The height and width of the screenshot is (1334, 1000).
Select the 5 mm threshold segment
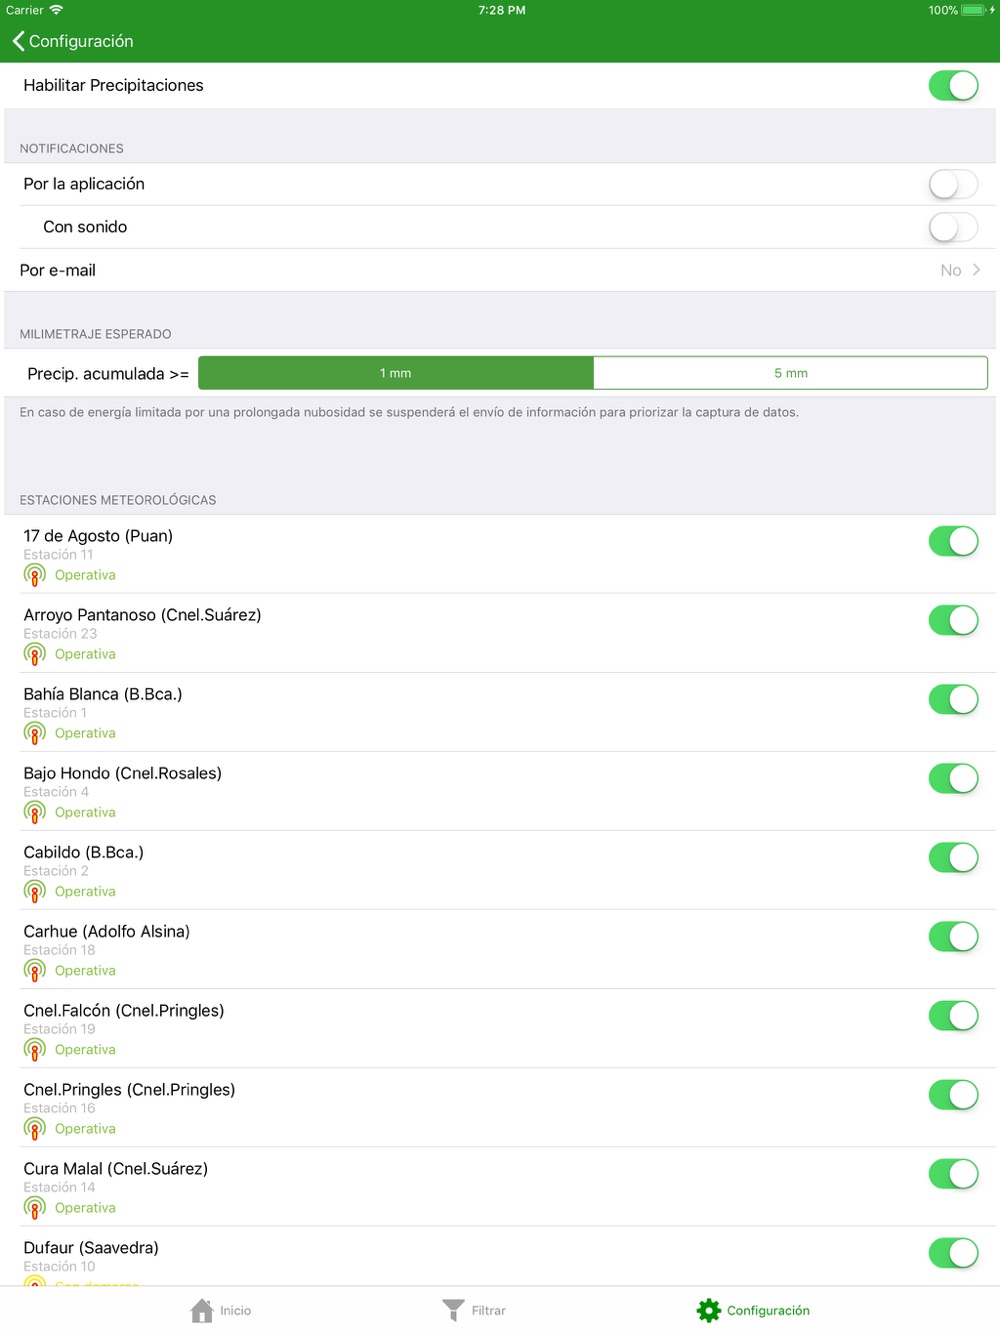tap(790, 373)
